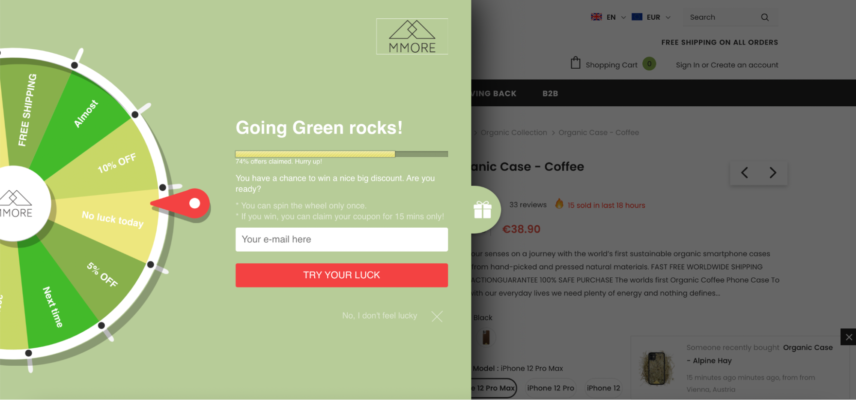
Task: Select the iPhone 12 Pro model option
Action: (551, 388)
